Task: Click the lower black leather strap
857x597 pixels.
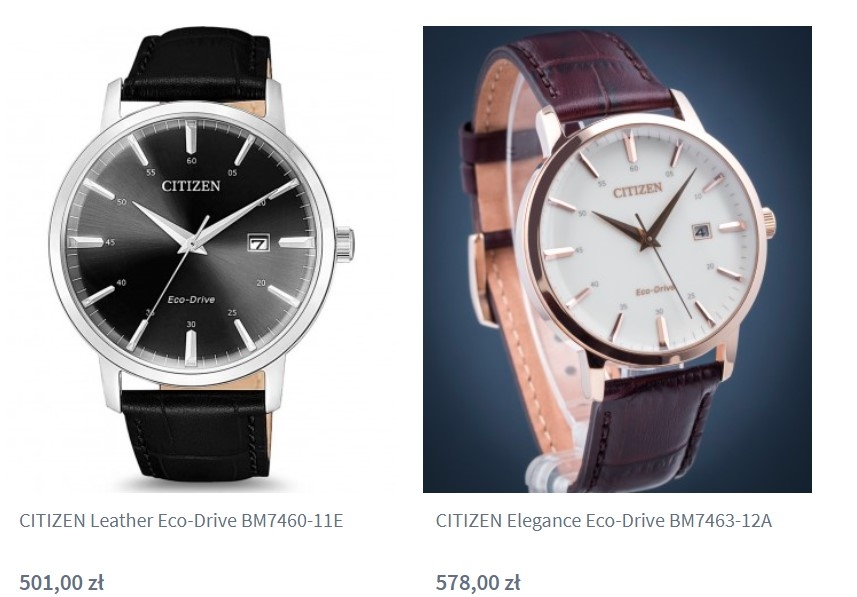Action: tap(194, 434)
